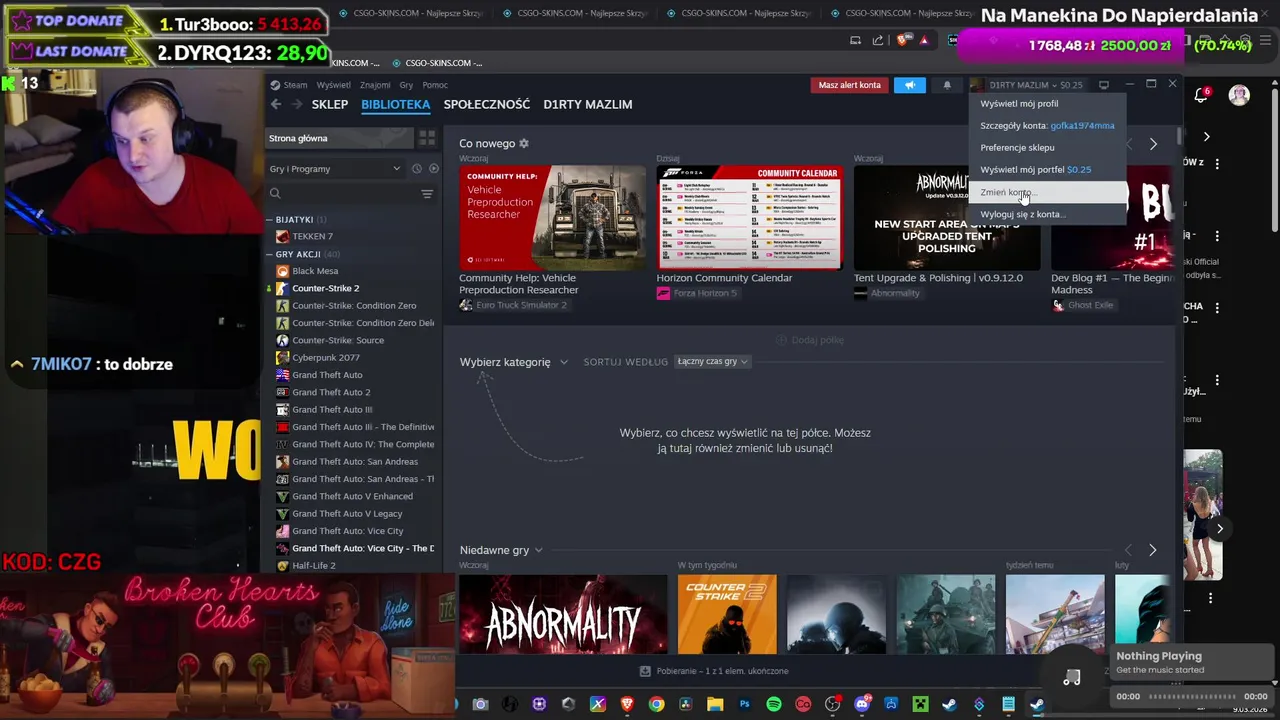This screenshot has width=1280, height=720.
Task: Click the Black Mesa game icon
Action: (283, 271)
